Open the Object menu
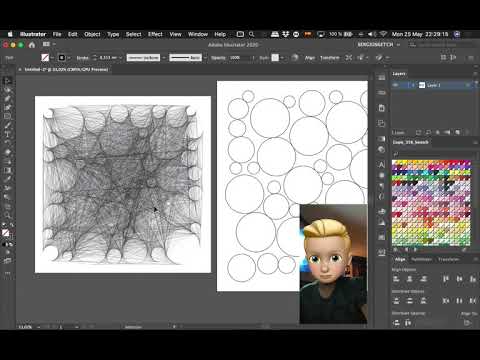The width and height of the screenshot is (480, 360). pyautogui.click(x=92, y=34)
